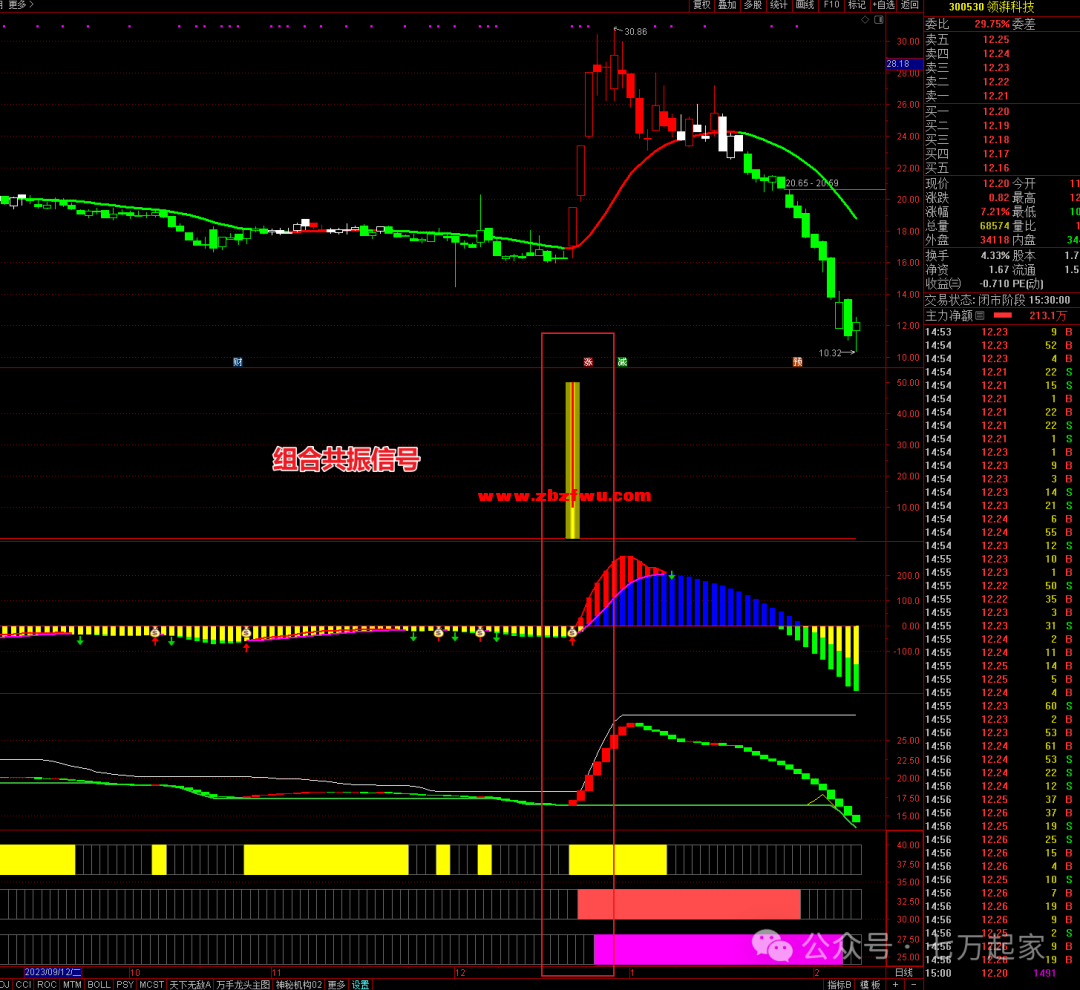The width and height of the screenshot is (1080, 990).
Task: Click the green 减 marker below the chart
Action: (622, 362)
